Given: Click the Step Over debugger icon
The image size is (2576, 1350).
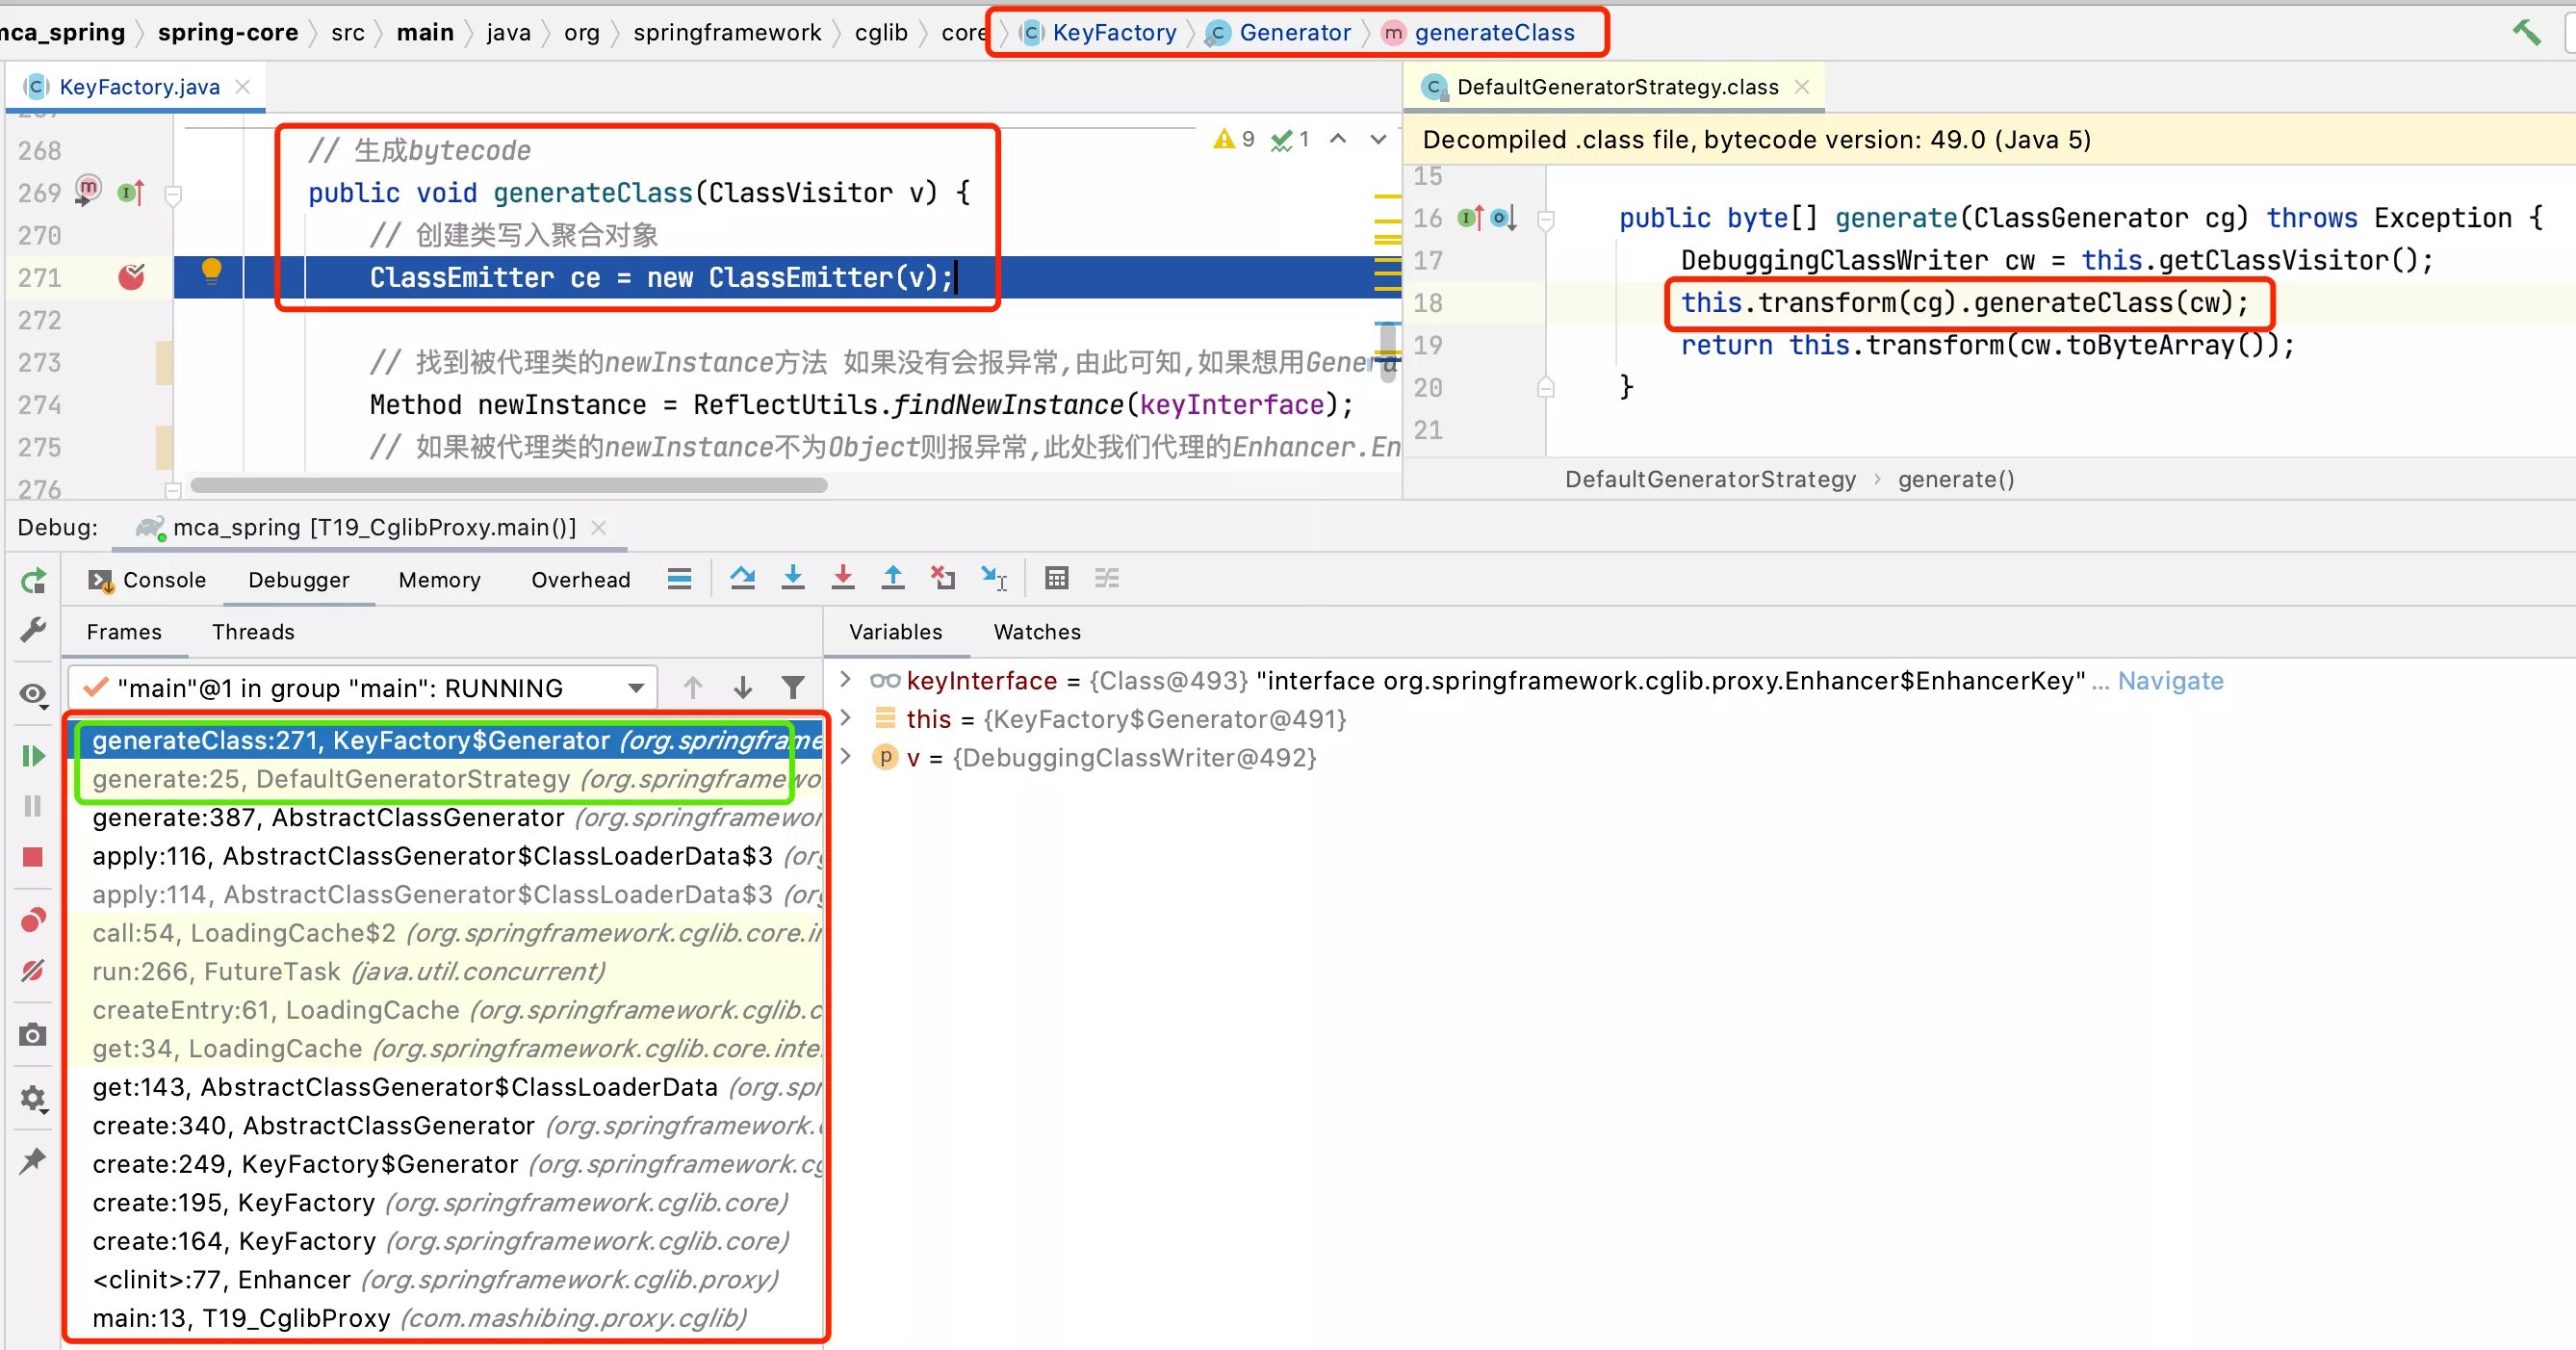Looking at the screenshot, I should coord(742,578).
